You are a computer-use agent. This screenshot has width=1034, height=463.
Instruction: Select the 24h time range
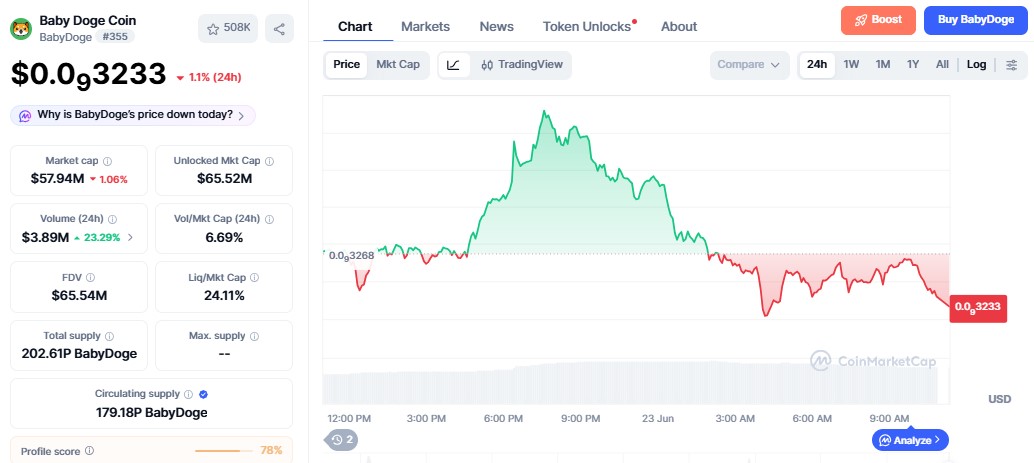[817, 65]
